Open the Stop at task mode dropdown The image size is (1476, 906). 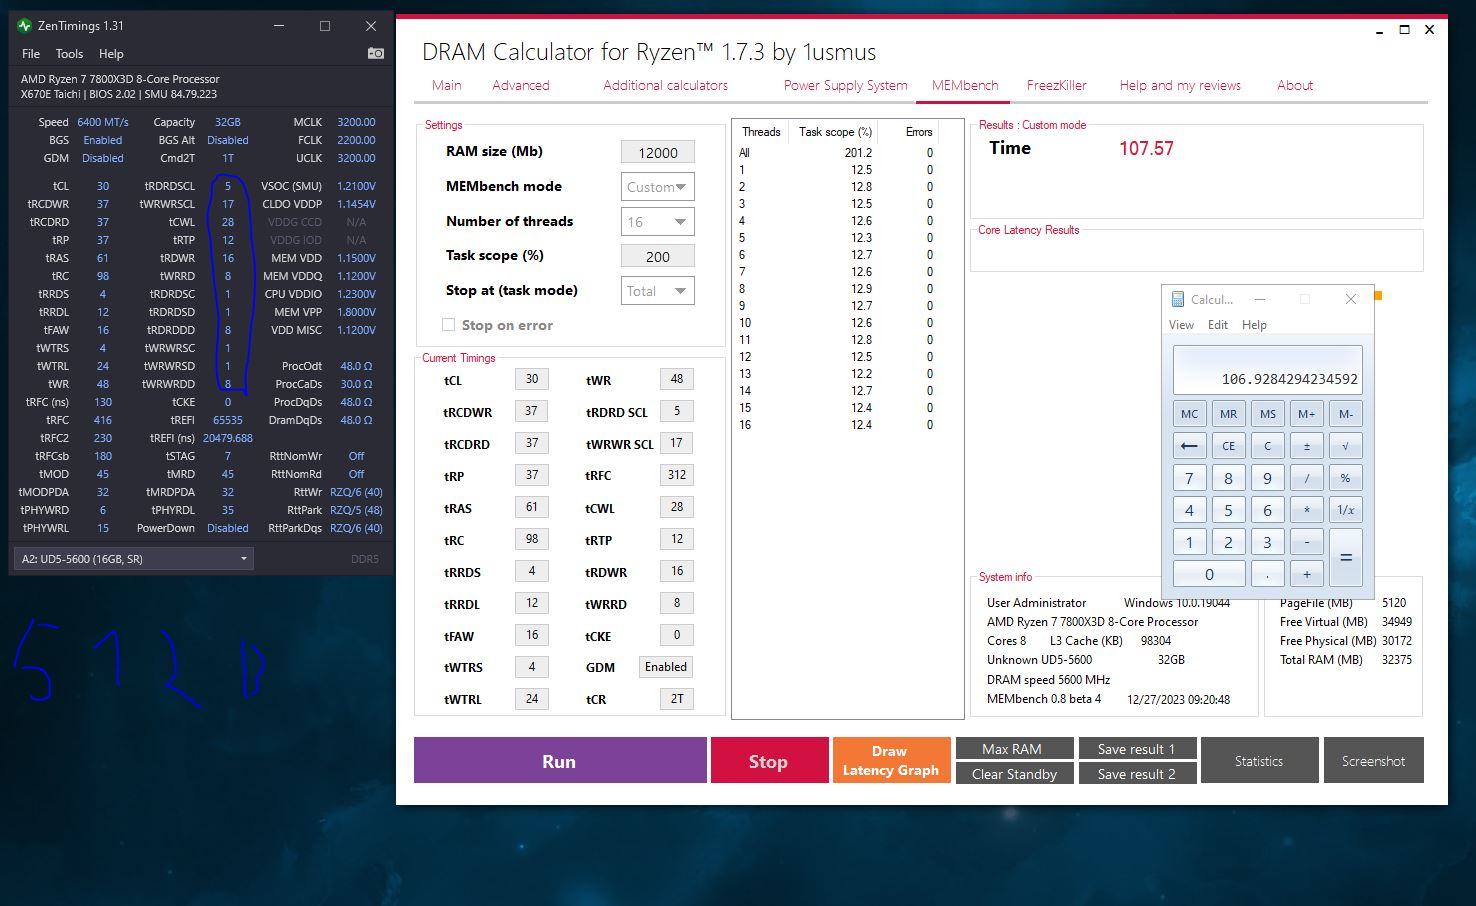point(657,291)
